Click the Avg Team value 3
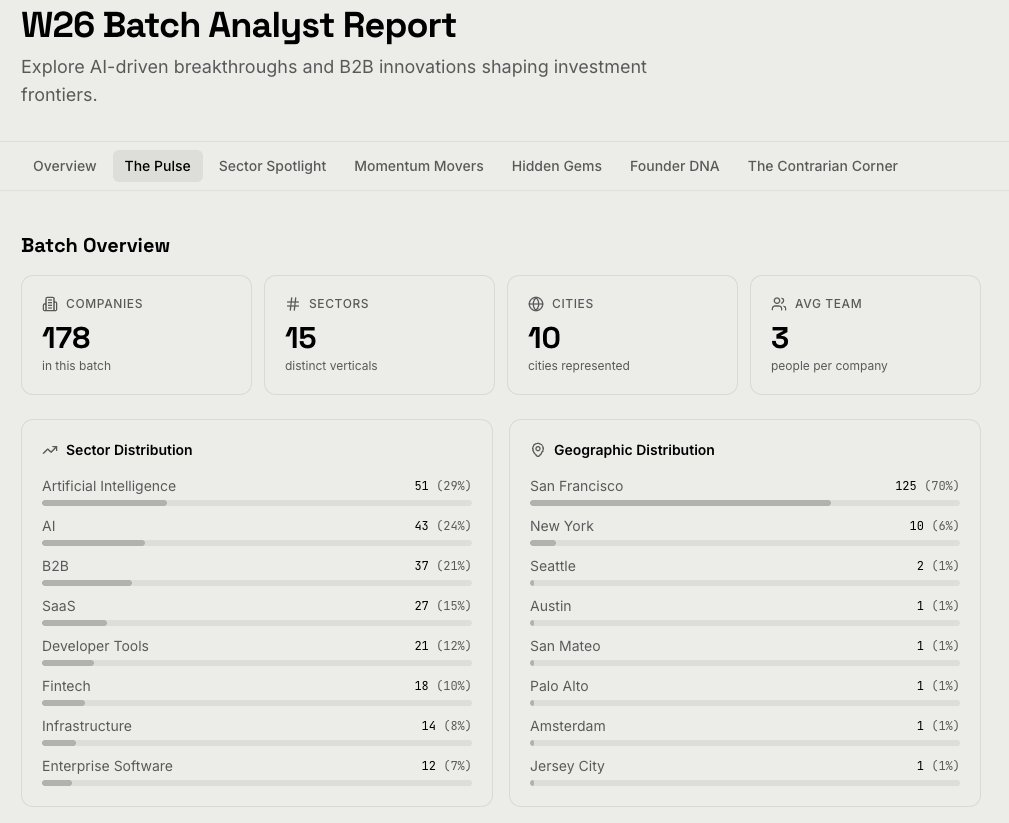 [x=780, y=338]
